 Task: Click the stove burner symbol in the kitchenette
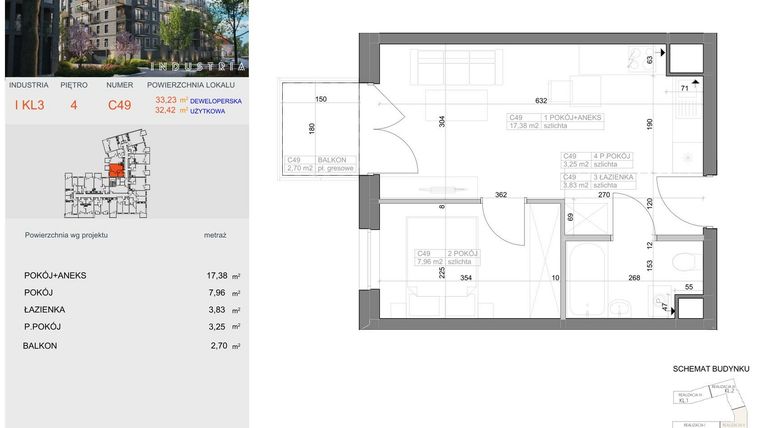[642, 59]
